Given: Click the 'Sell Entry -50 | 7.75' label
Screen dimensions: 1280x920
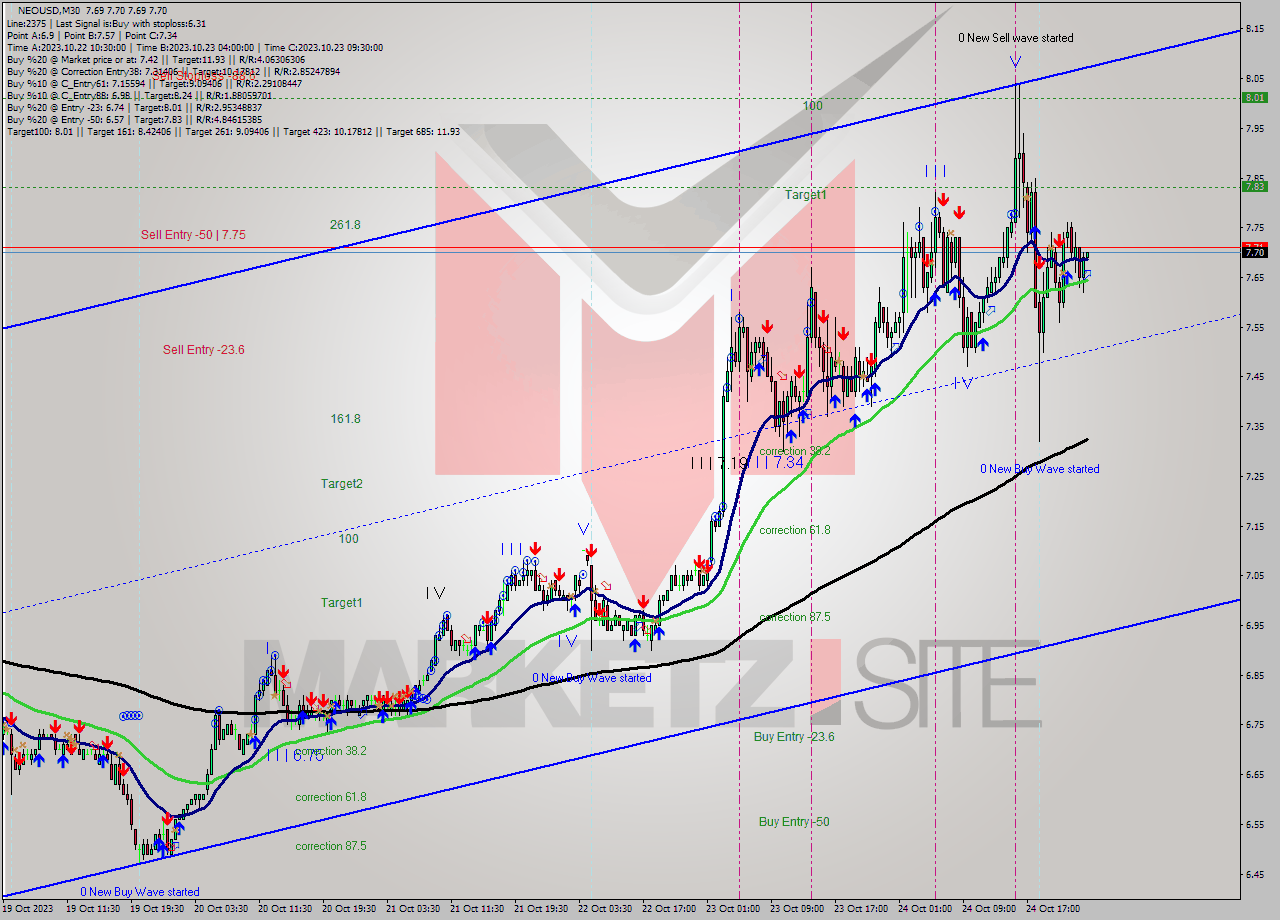Looking at the screenshot, I should coord(193,234).
